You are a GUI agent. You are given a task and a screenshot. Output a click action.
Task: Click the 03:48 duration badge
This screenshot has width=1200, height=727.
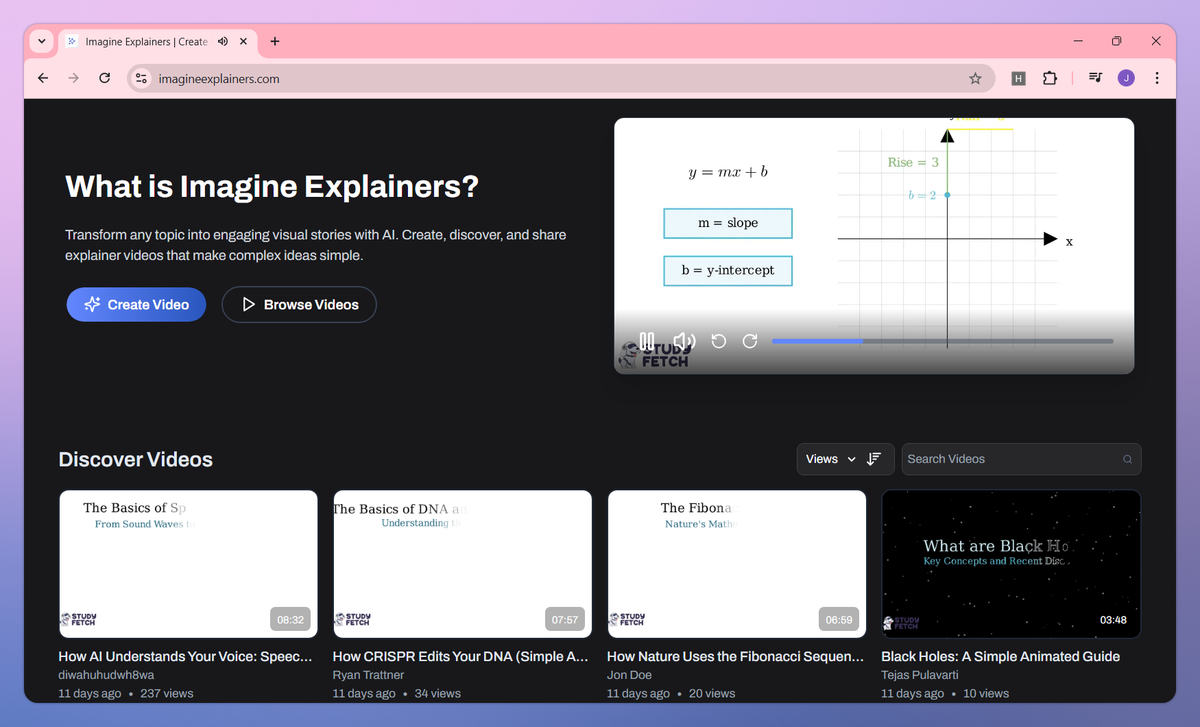(1113, 620)
